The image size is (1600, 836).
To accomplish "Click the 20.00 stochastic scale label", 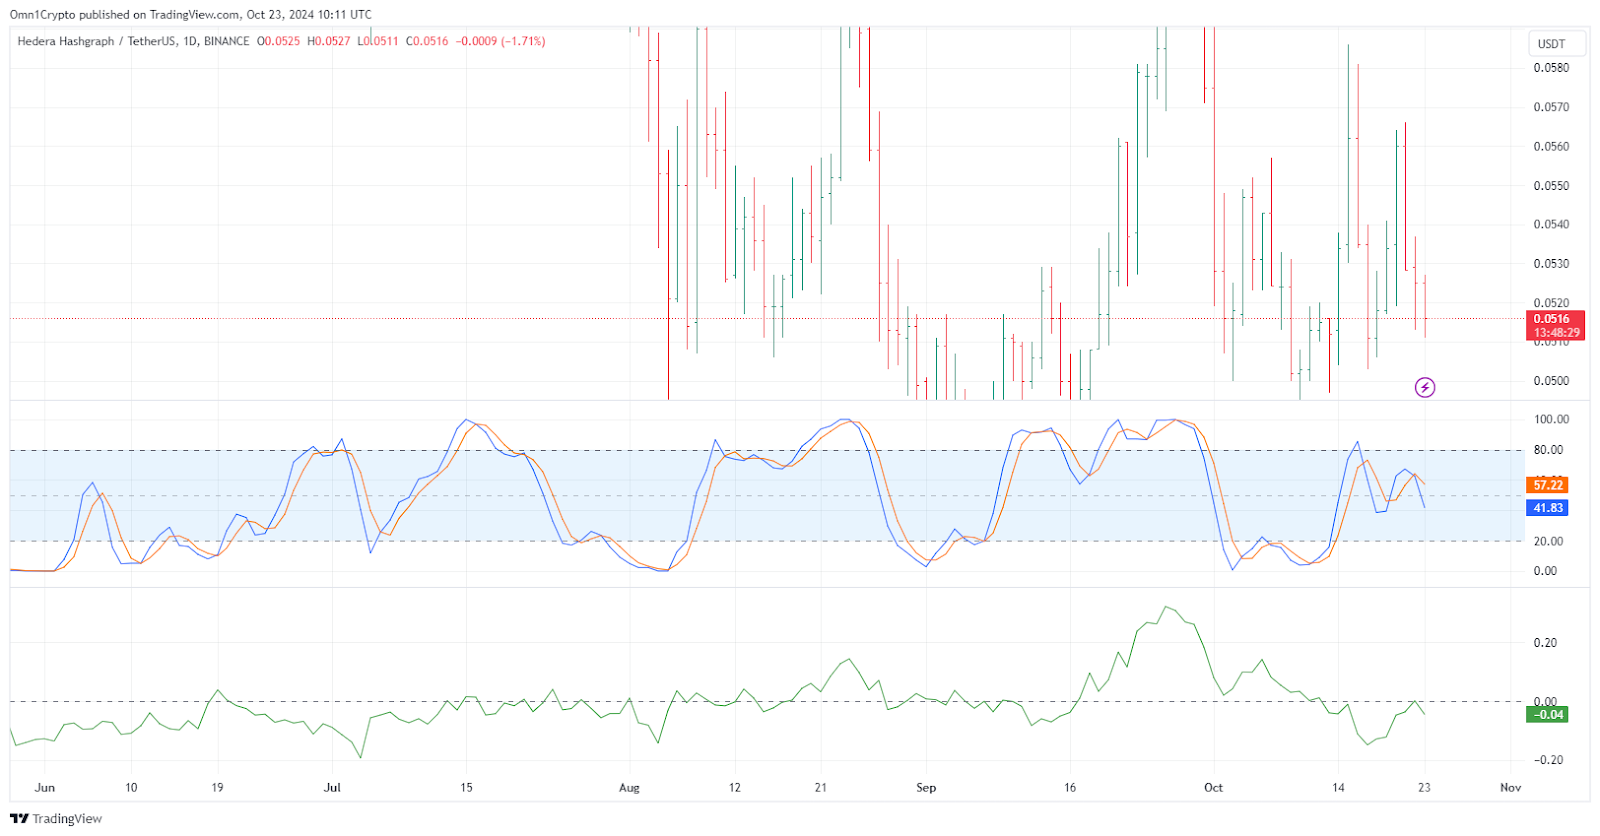I will pyautogui.click(x=1548, y=541).
